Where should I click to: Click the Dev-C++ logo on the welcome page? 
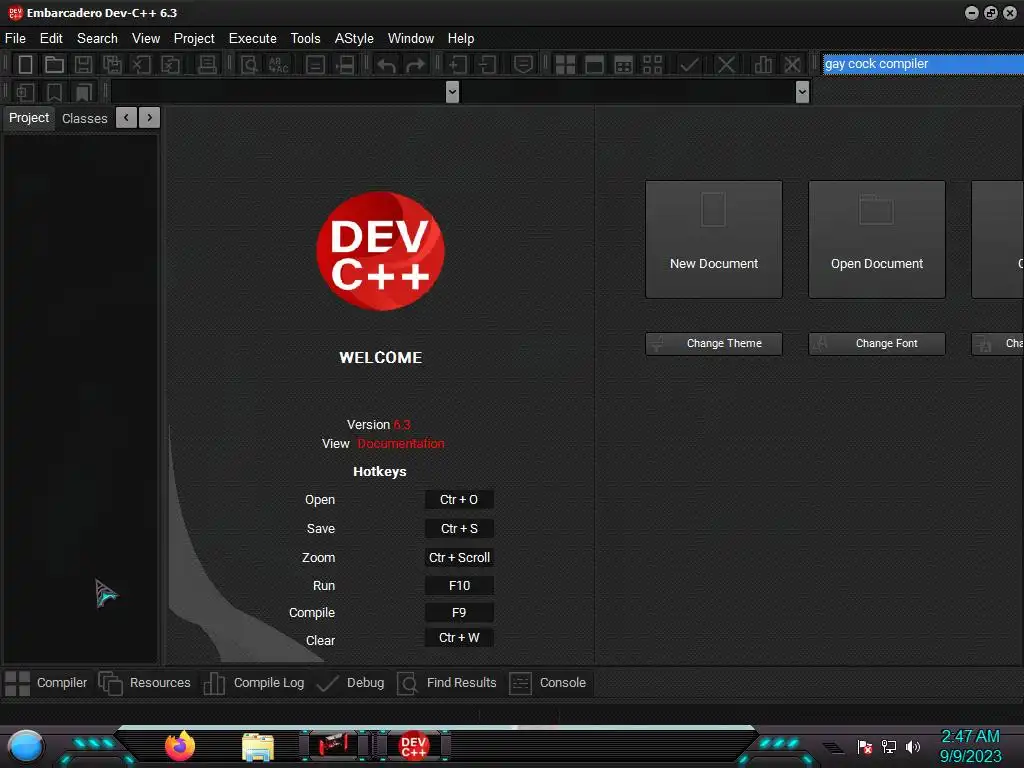coord(380,251)
